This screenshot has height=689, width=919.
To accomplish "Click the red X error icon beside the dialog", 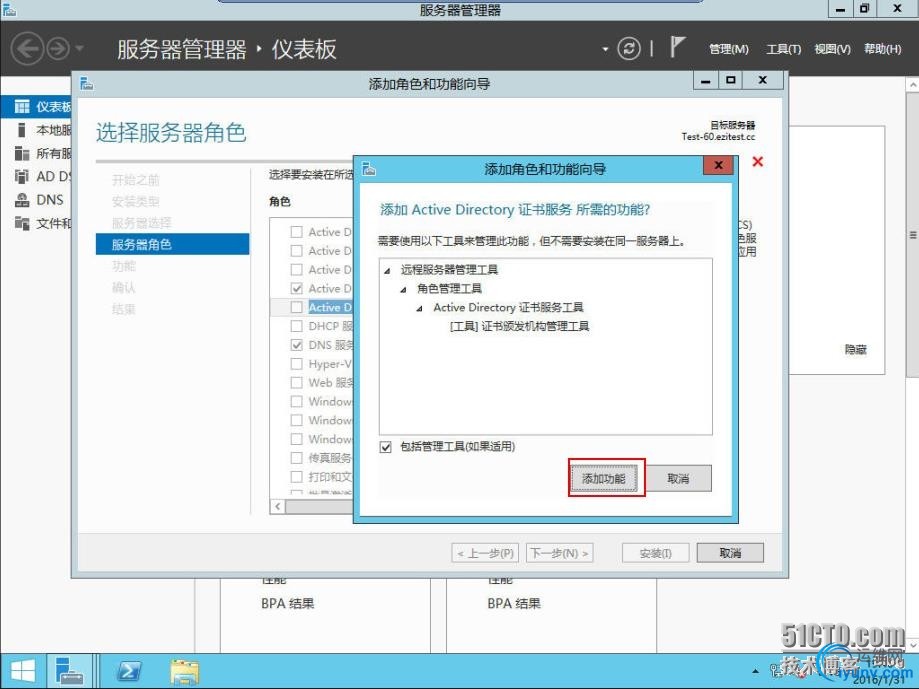I will 757,162.
